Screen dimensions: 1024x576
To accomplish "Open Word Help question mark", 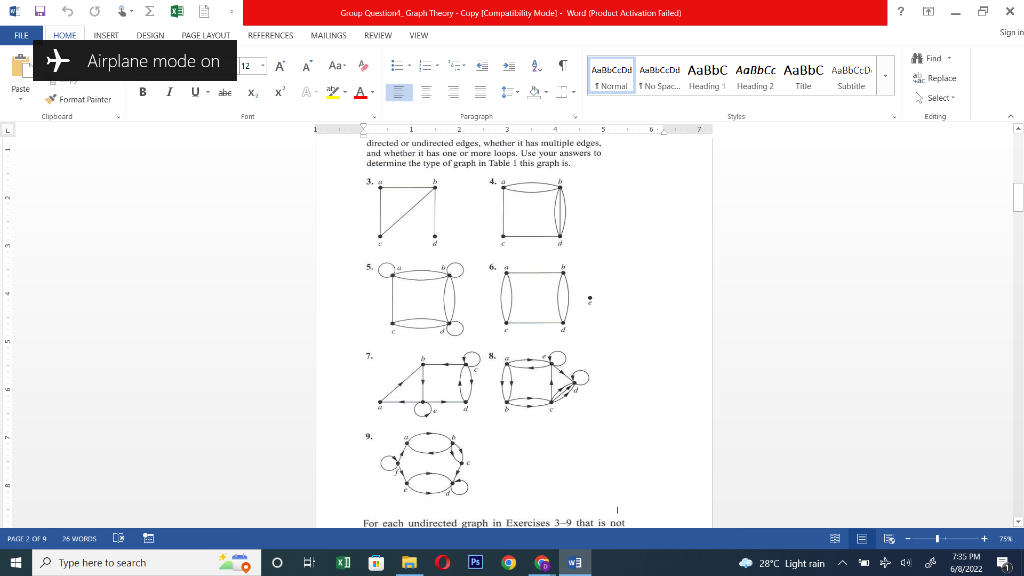I will click(901, 12).
